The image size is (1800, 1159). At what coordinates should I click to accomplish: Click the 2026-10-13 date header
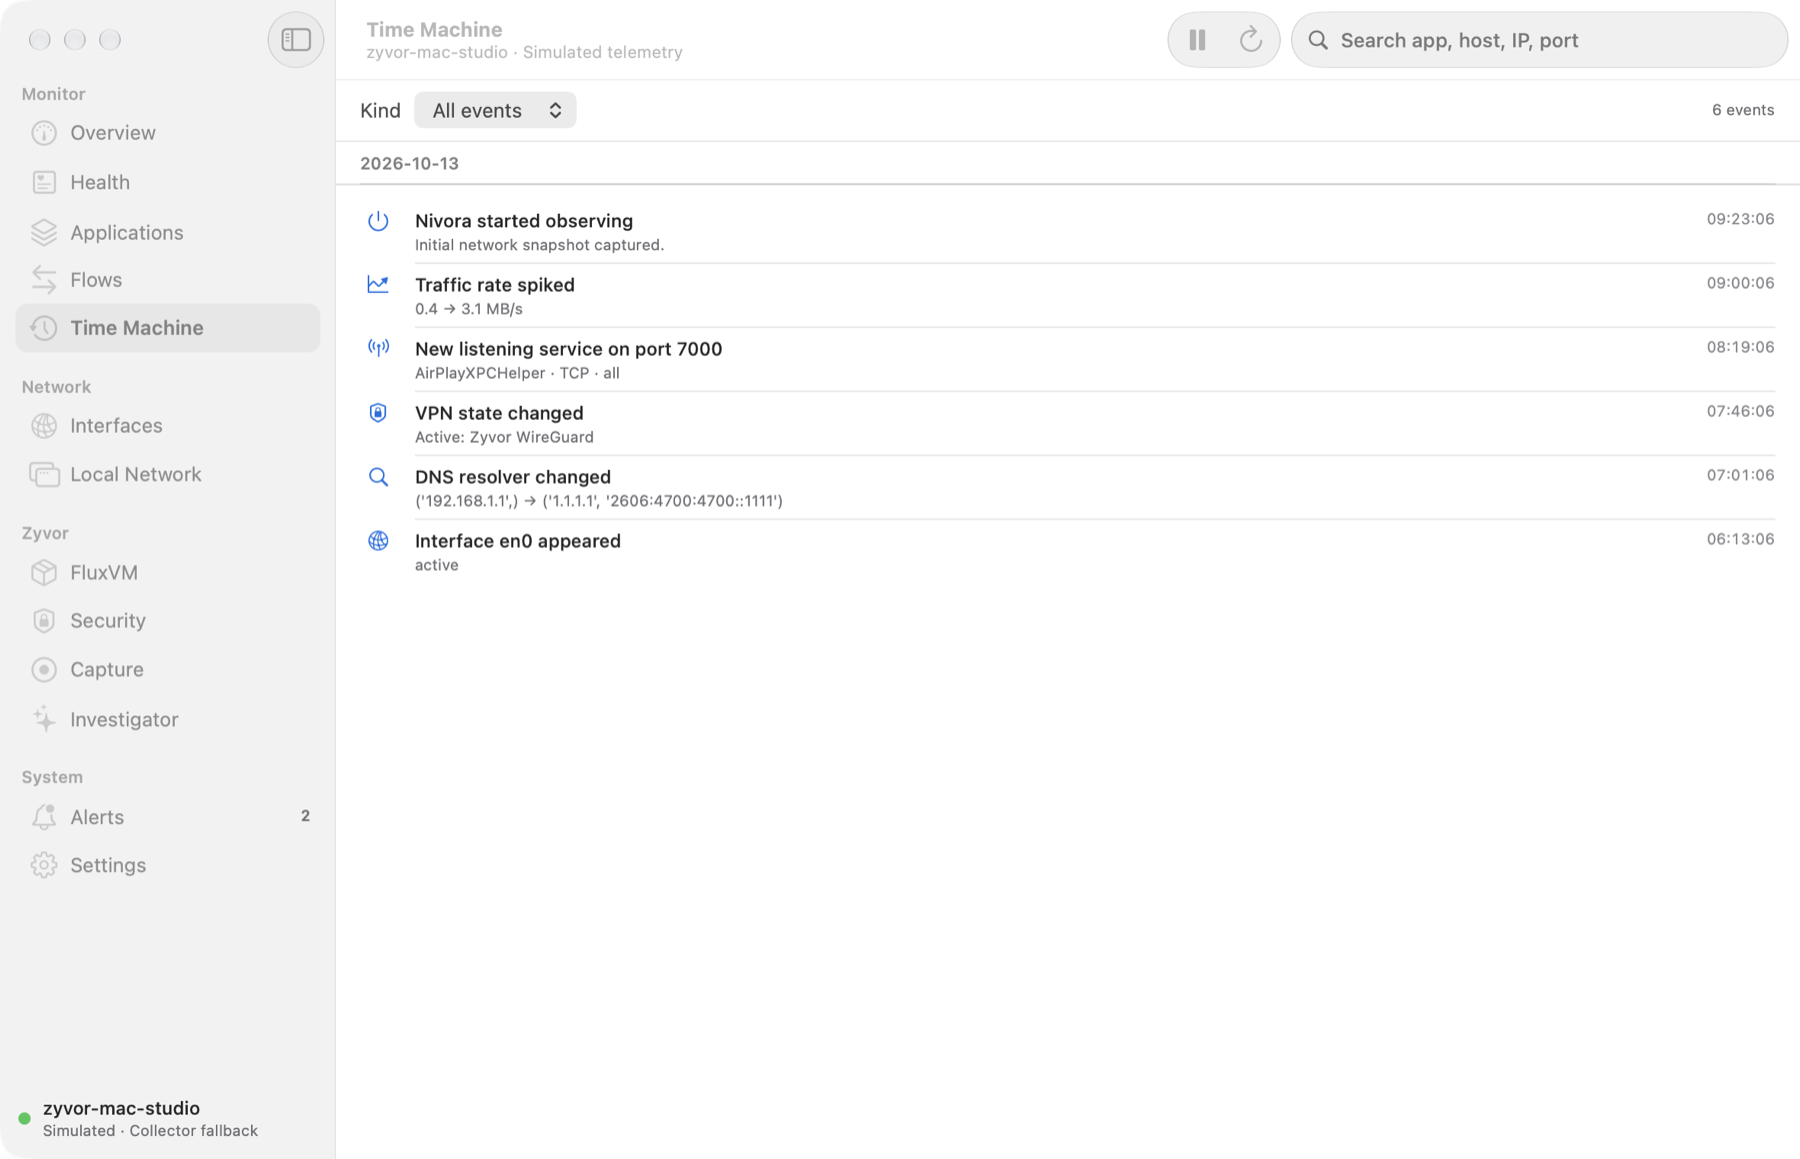(409, 163)
